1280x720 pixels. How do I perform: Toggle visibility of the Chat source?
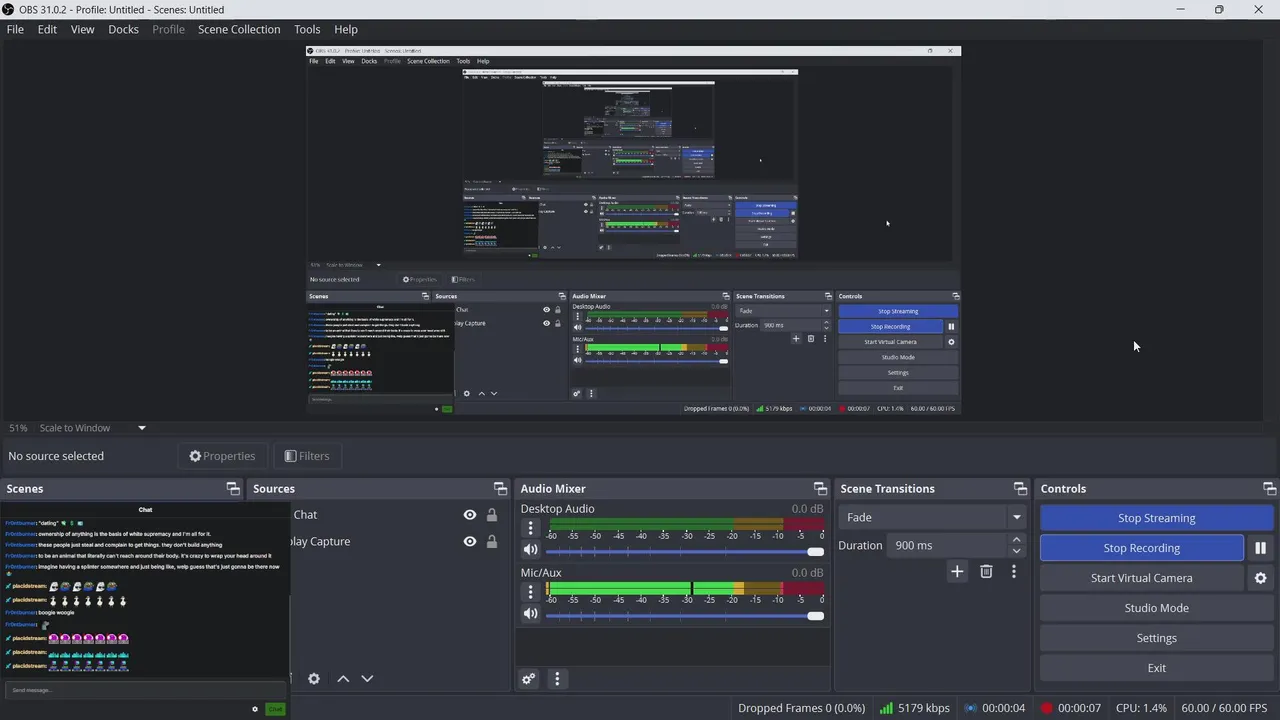tap(470, 515)
